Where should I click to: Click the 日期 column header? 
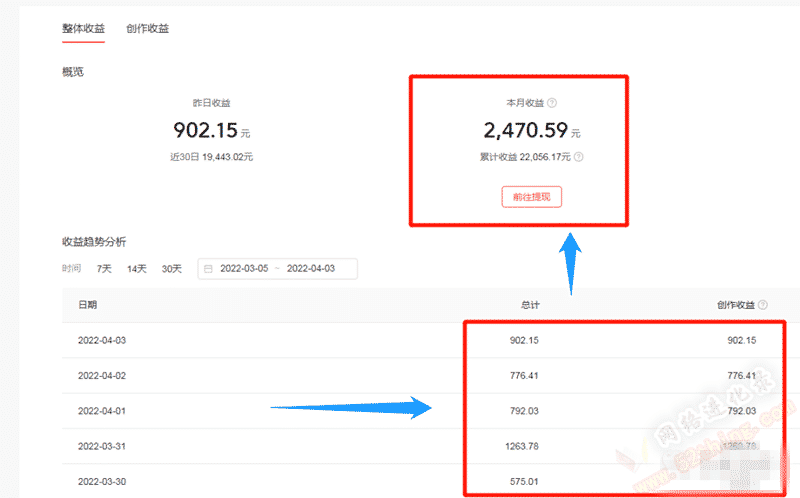[x=88, y=305]
